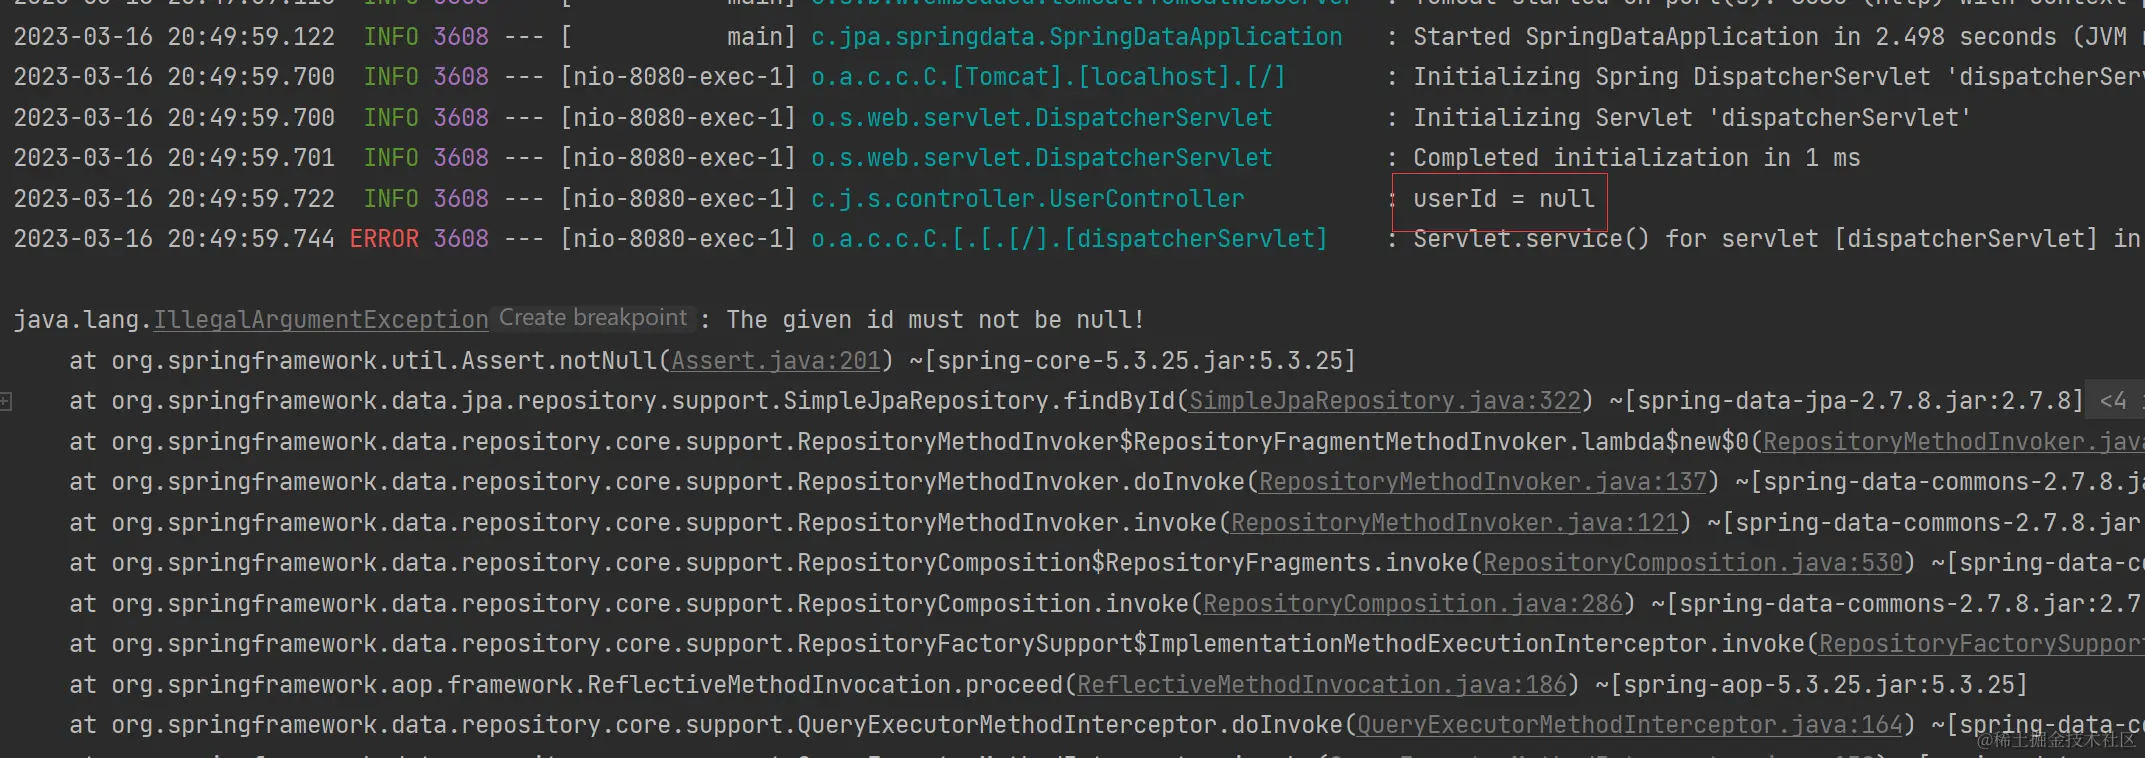This screenshot has height=758, width=2145.
Task: Open RepositoryMethodInvoker.java:137 link
Action: point(1483,482)
